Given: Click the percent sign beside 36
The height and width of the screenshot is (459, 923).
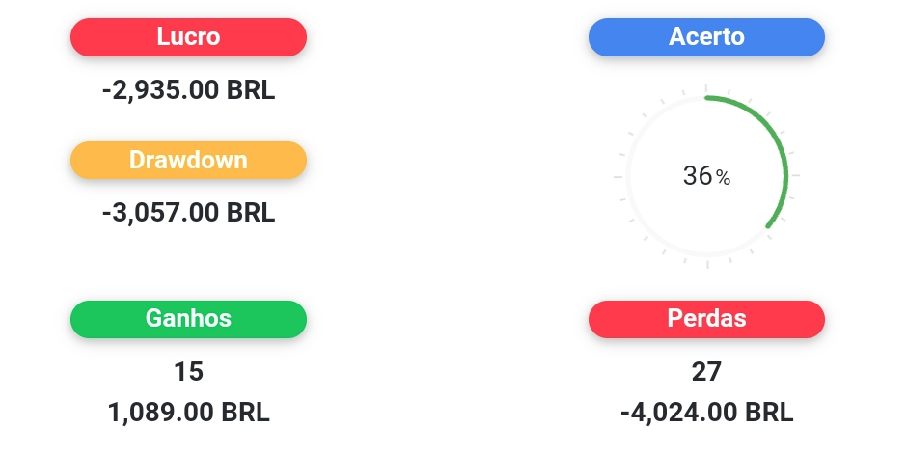Looking at the screenshot, I should (723, 177).
